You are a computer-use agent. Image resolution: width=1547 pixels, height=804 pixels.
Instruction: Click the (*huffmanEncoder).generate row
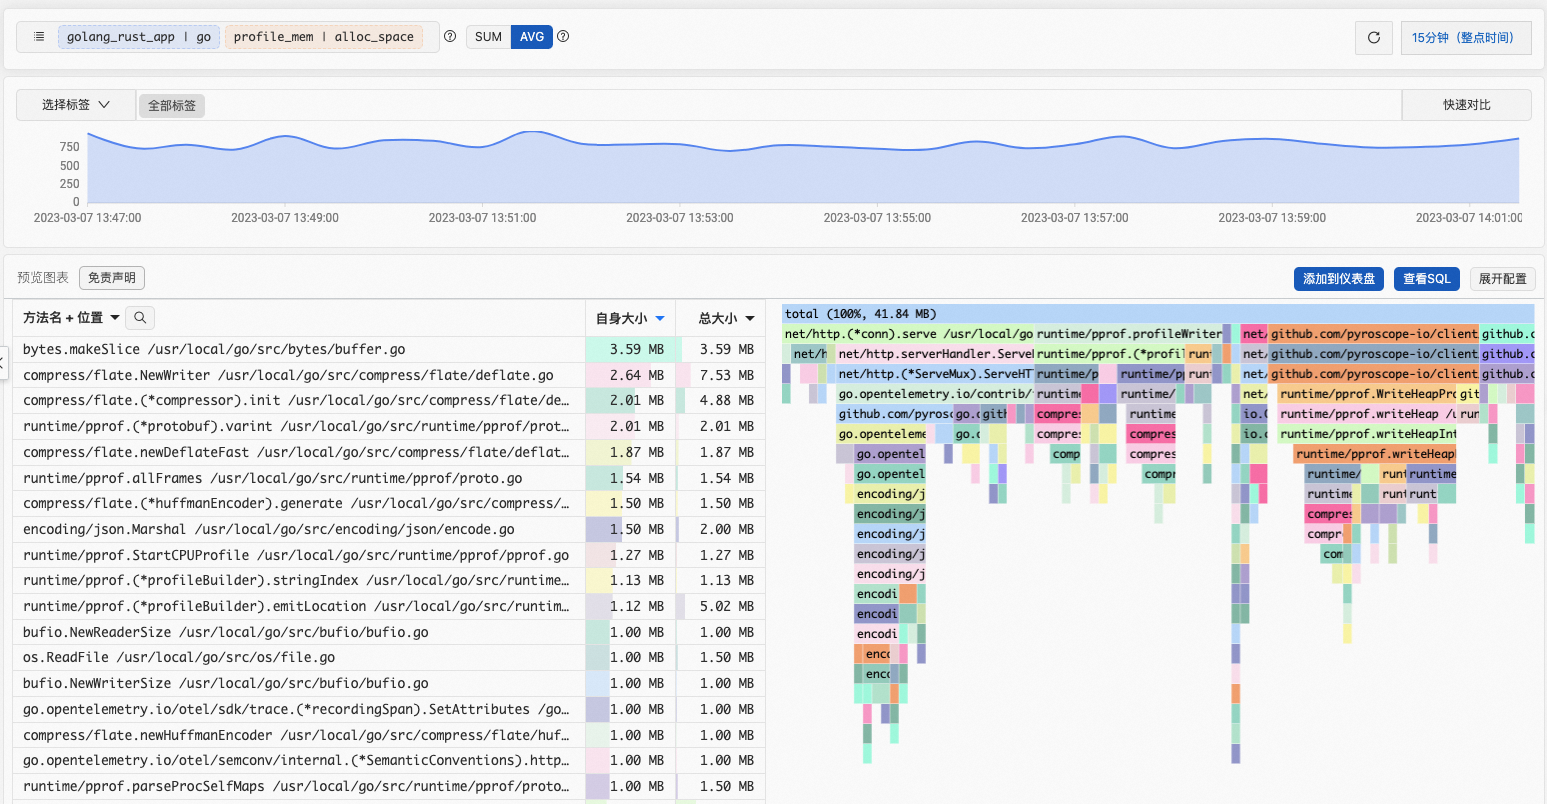pyautogui.click(x=389, y=503)
